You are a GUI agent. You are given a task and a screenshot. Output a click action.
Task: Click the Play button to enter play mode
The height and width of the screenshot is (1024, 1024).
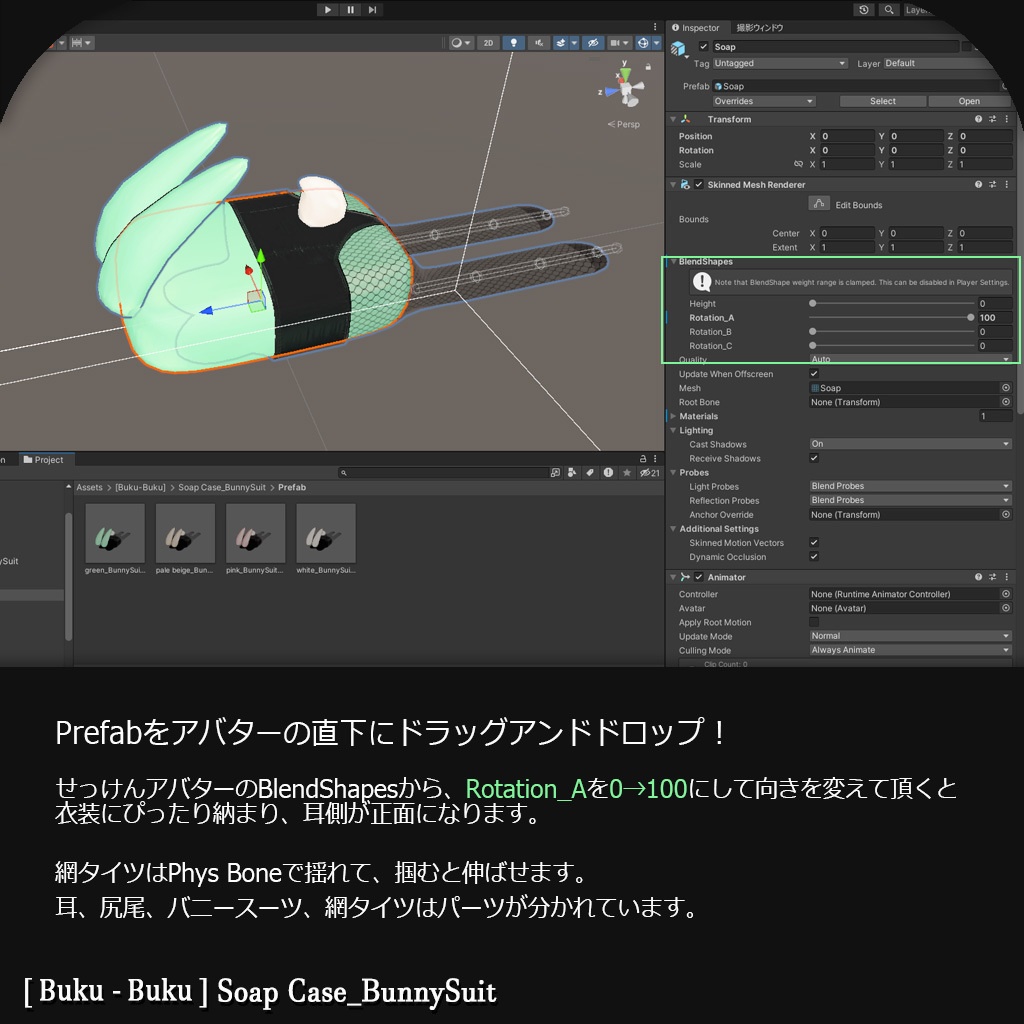tap(328, 10)
